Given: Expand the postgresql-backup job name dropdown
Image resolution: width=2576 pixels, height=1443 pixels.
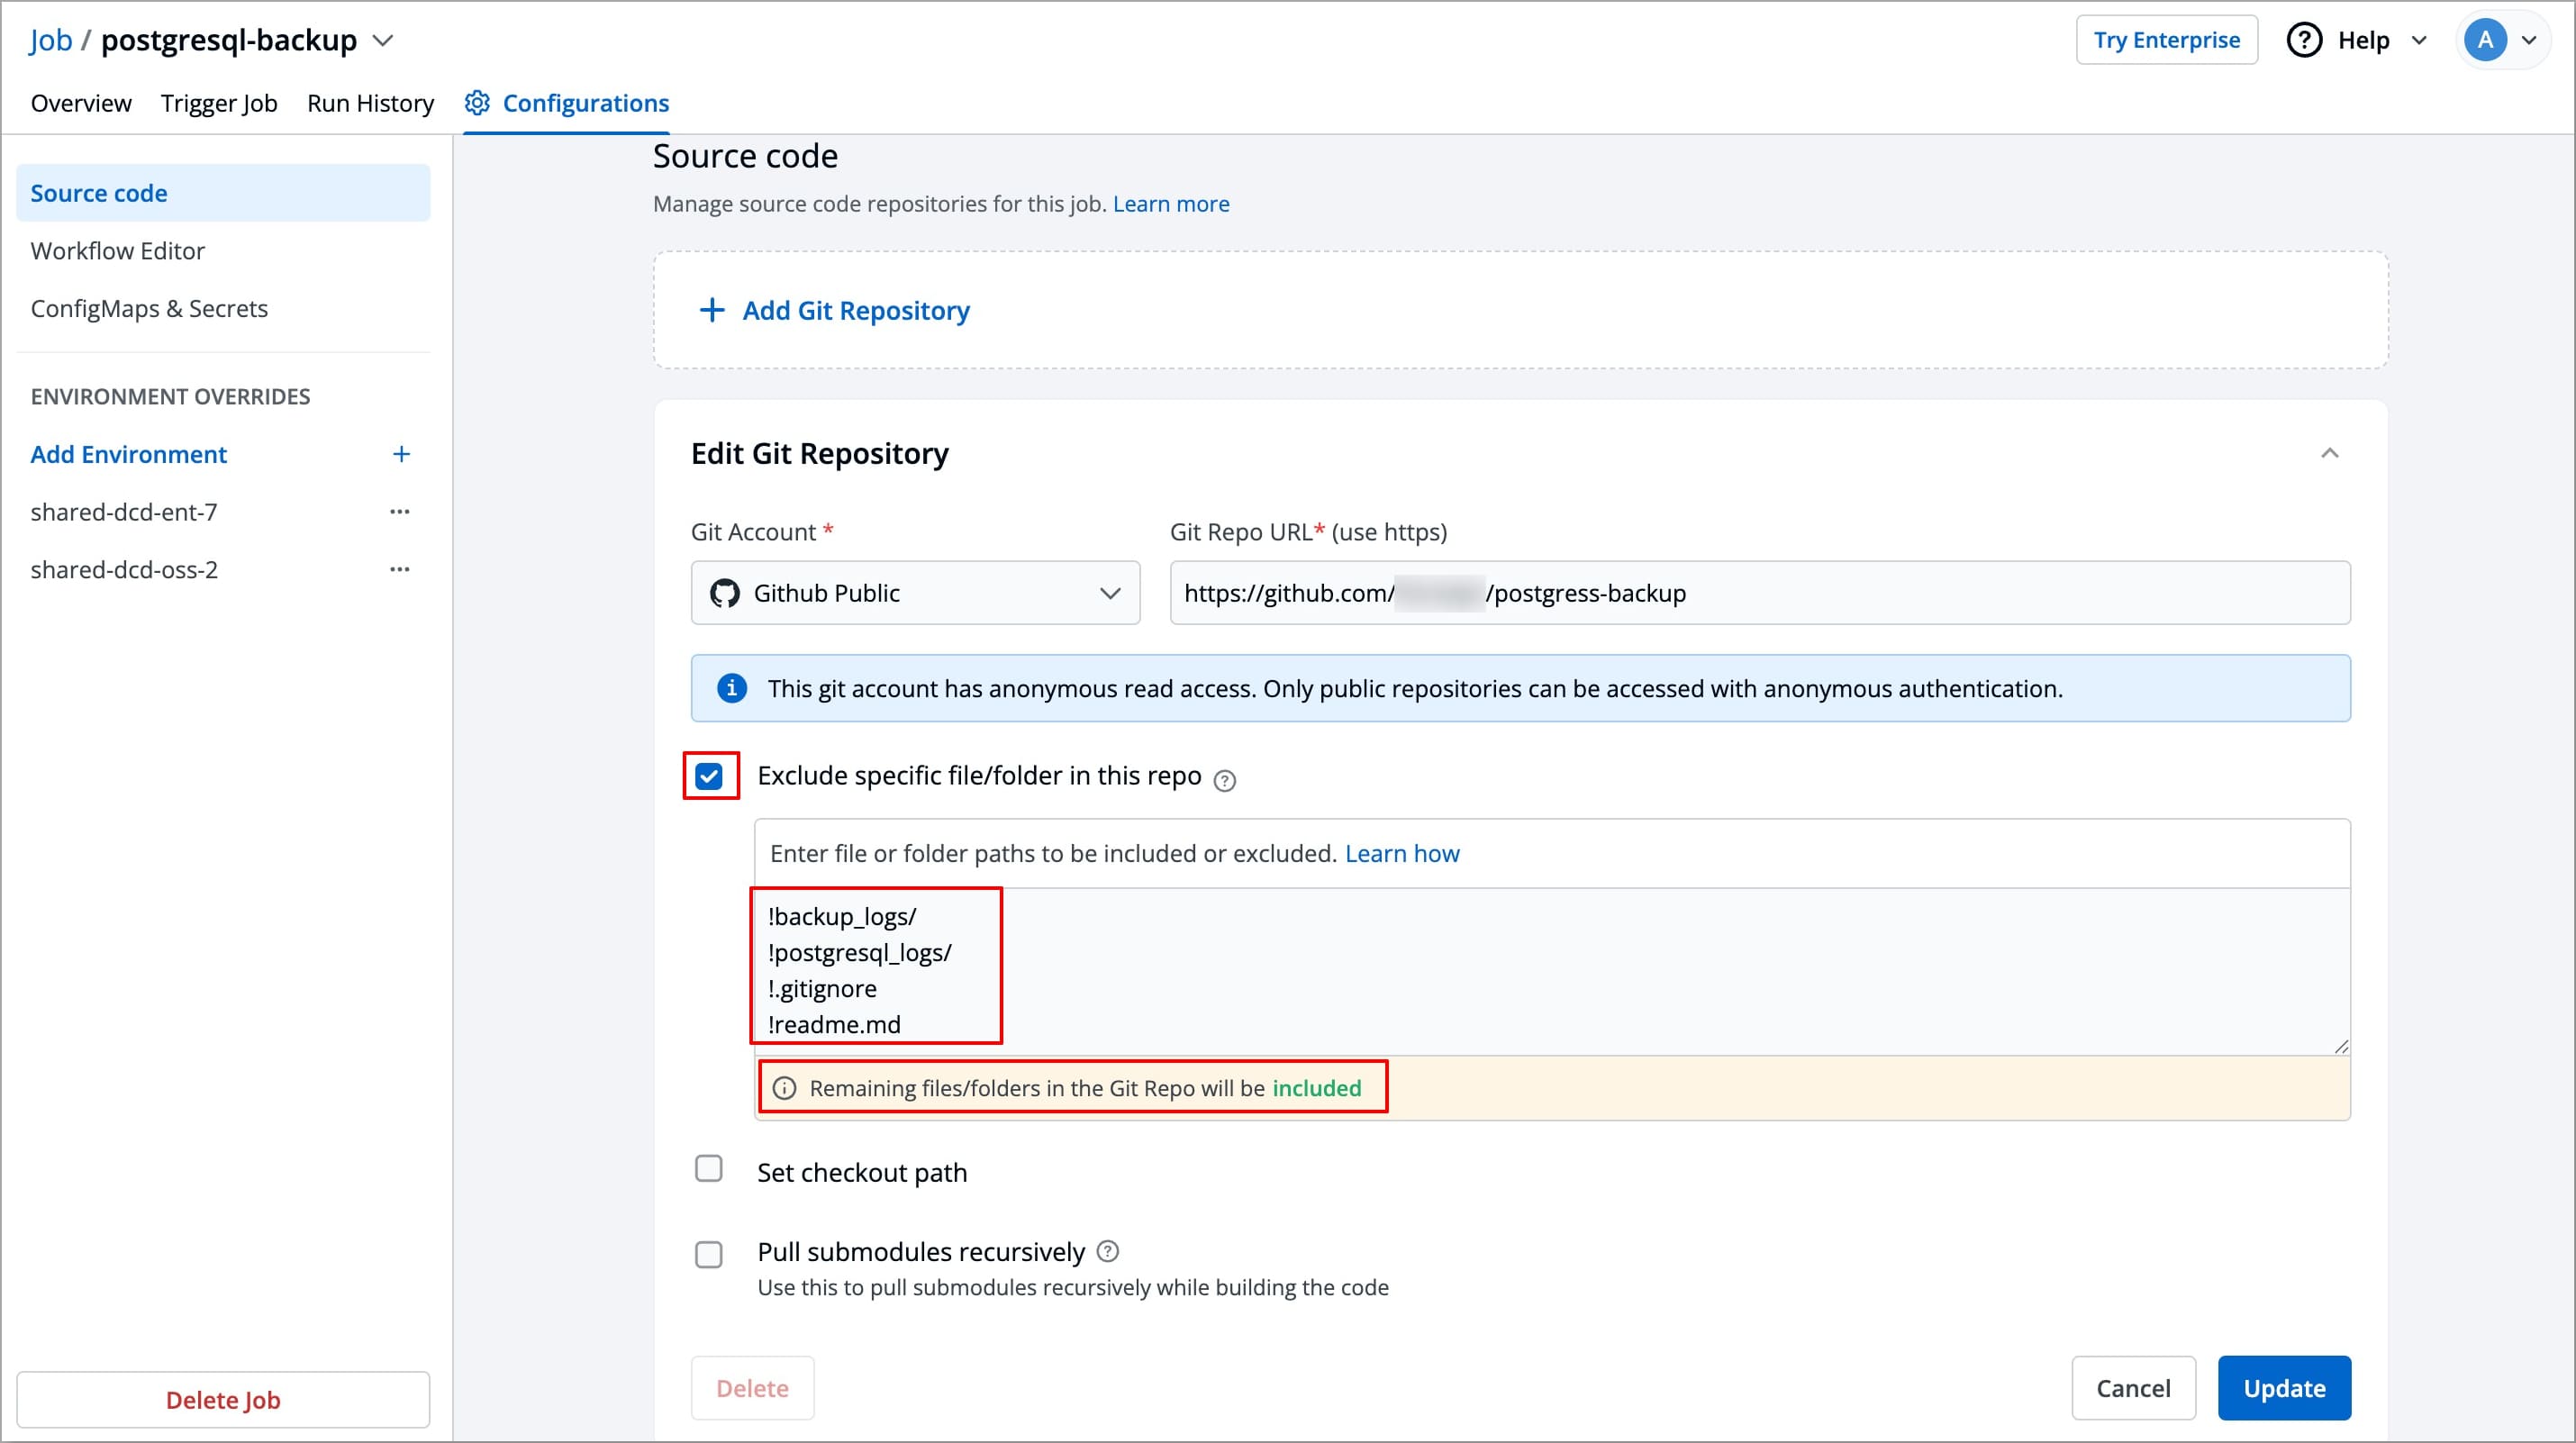Looking at the screenshot, I should tap(383, 41).
